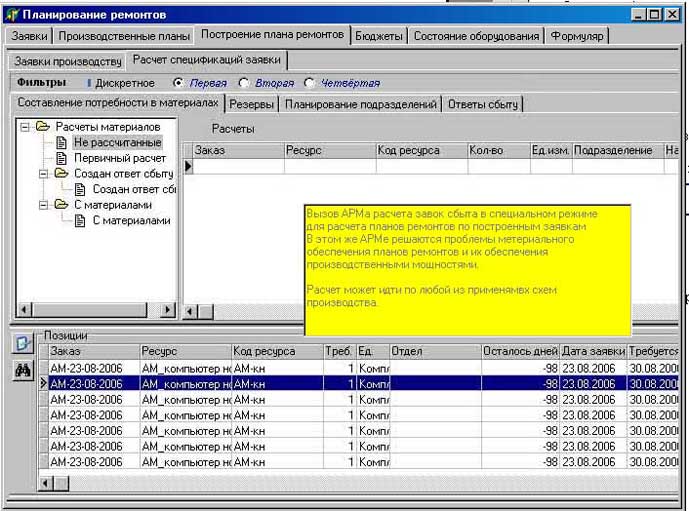689x511 pixels.
Task: Open the Ответы сбыту tab
Action: [482, 104]
